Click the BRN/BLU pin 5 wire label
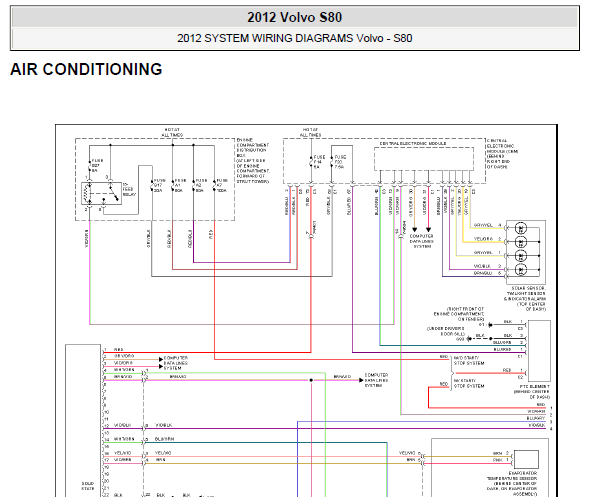The width and height of the screenshot is (603, 497). [483, 273]
